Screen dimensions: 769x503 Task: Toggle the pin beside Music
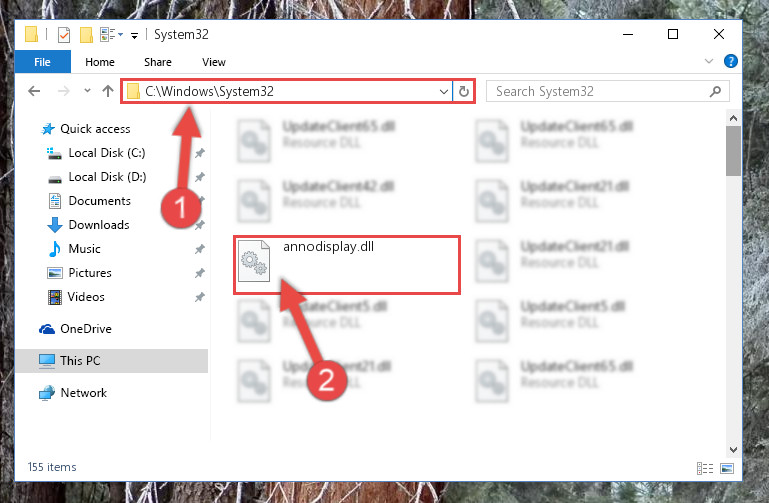[199, 249]
